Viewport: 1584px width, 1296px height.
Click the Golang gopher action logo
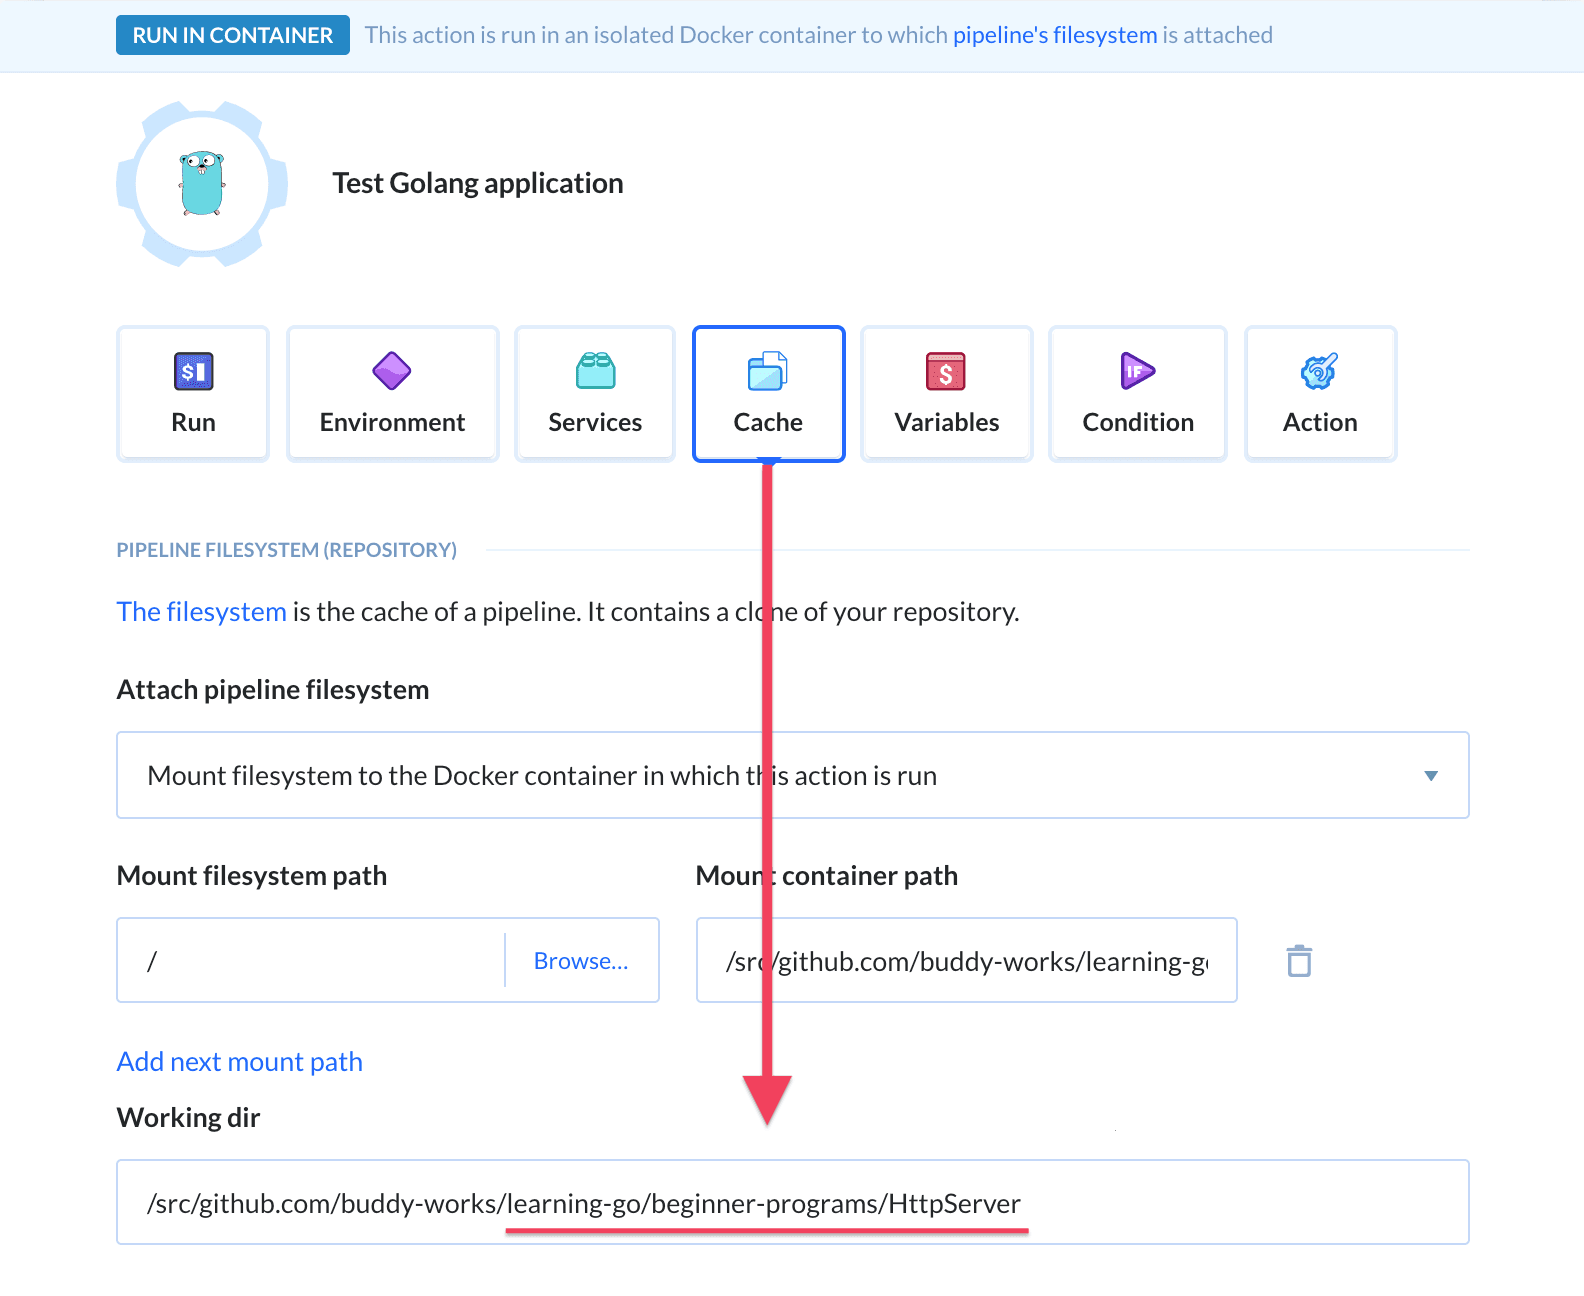pyautogui.click(x=202, y=184)
